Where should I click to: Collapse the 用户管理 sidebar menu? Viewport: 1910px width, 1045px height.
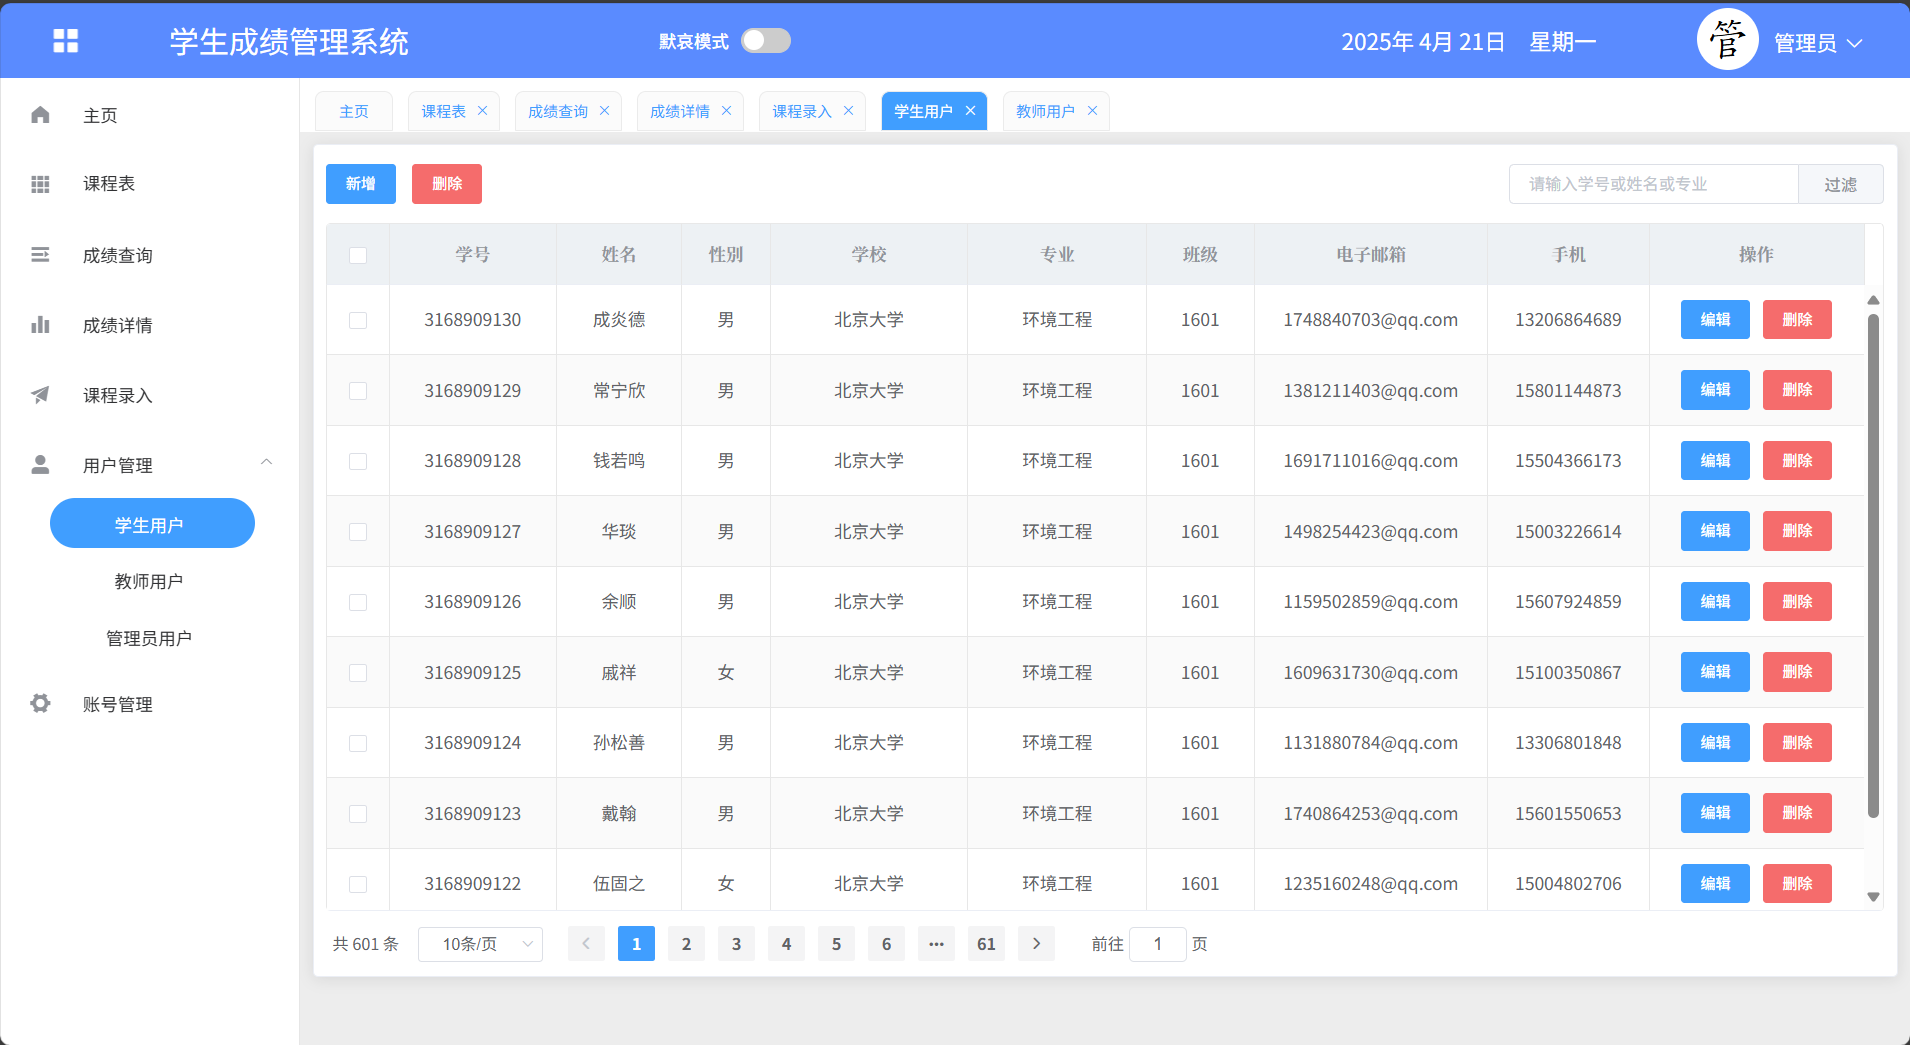click(x=266, y=464)
